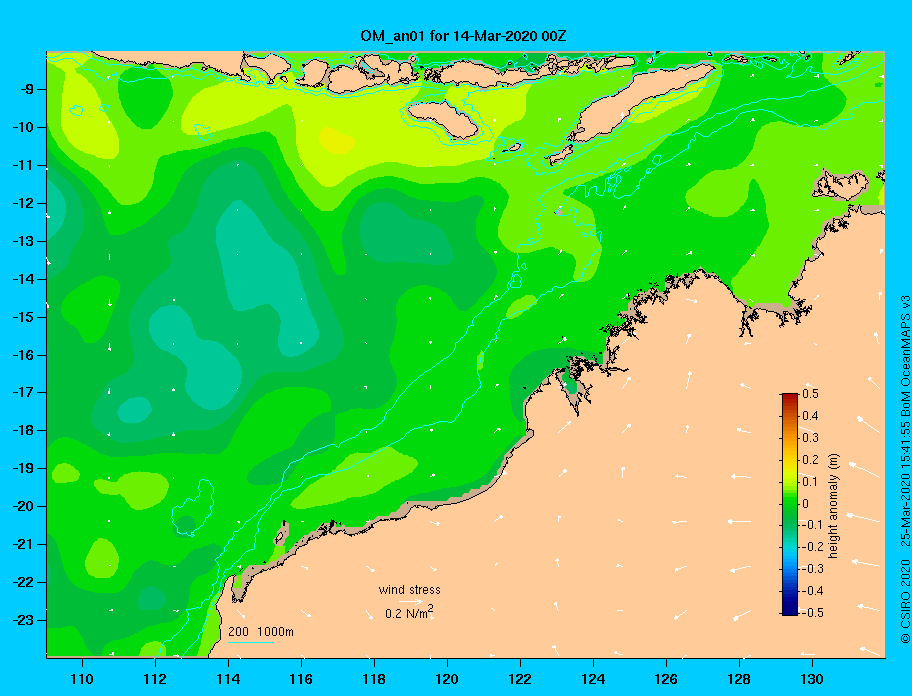Click latitude axis label "-21"
This screenshot has width=912, height=696.
[23, 544]
